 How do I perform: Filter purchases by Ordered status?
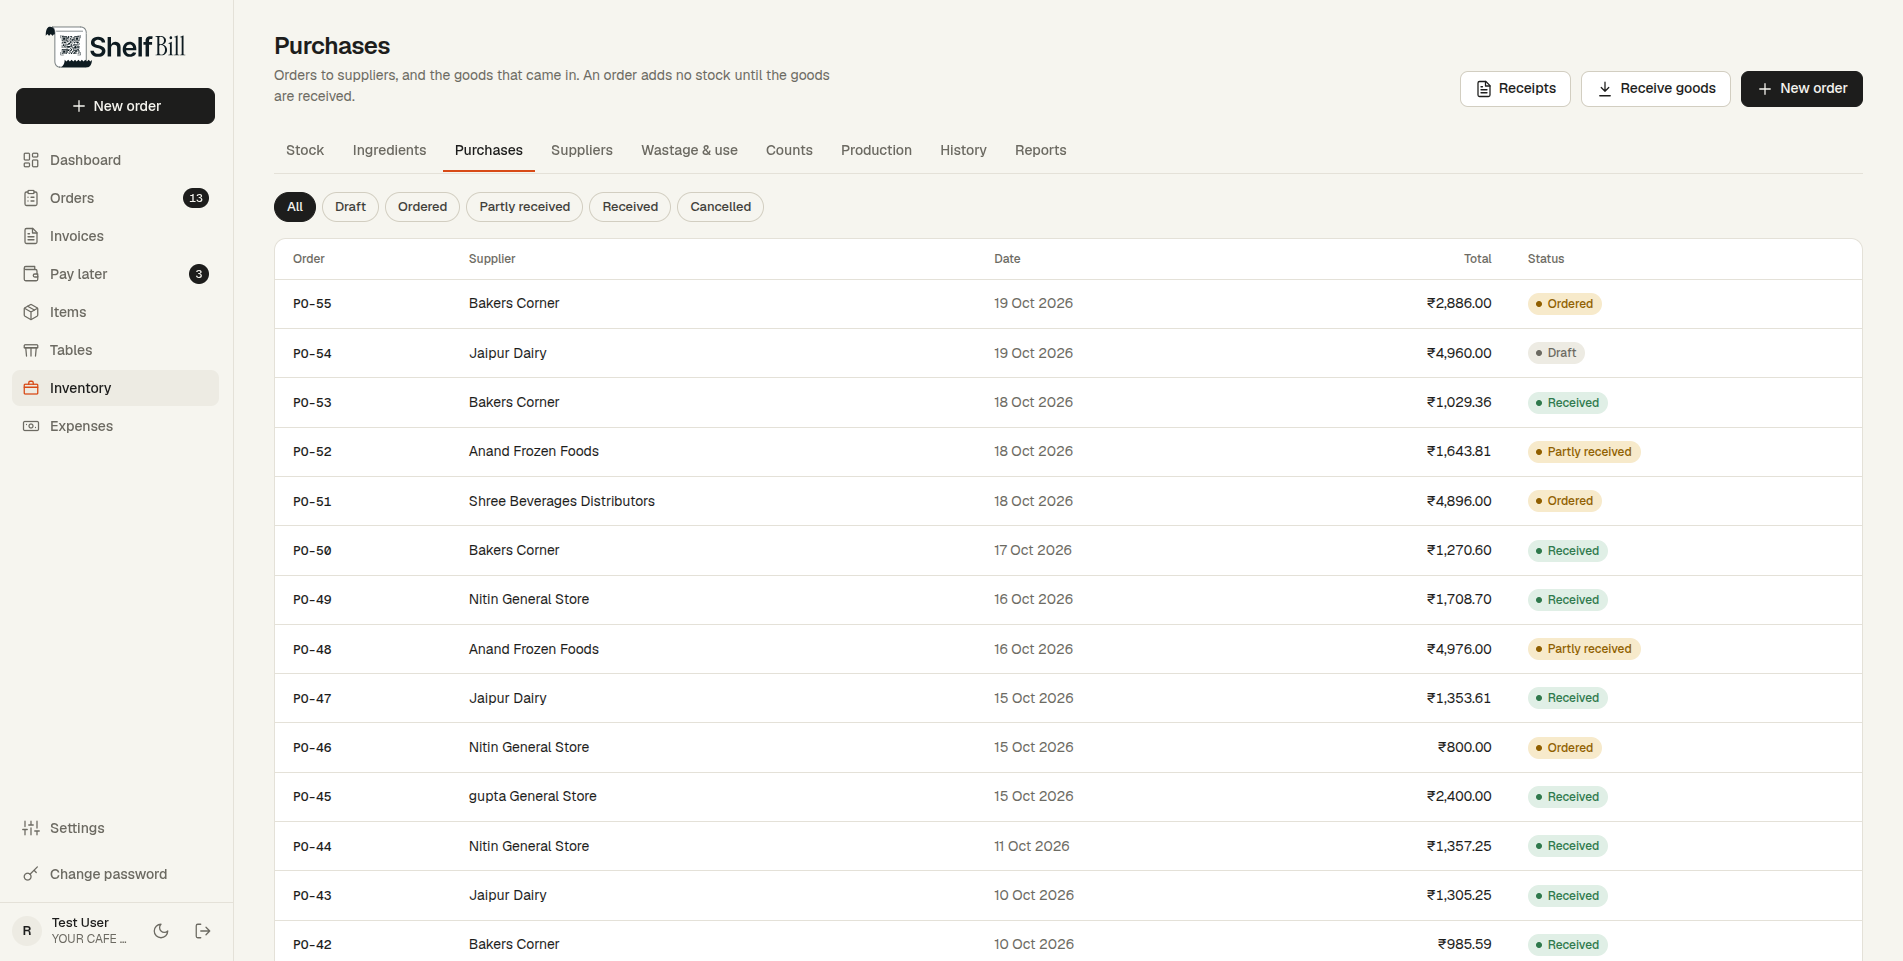[x=422, y=207]
